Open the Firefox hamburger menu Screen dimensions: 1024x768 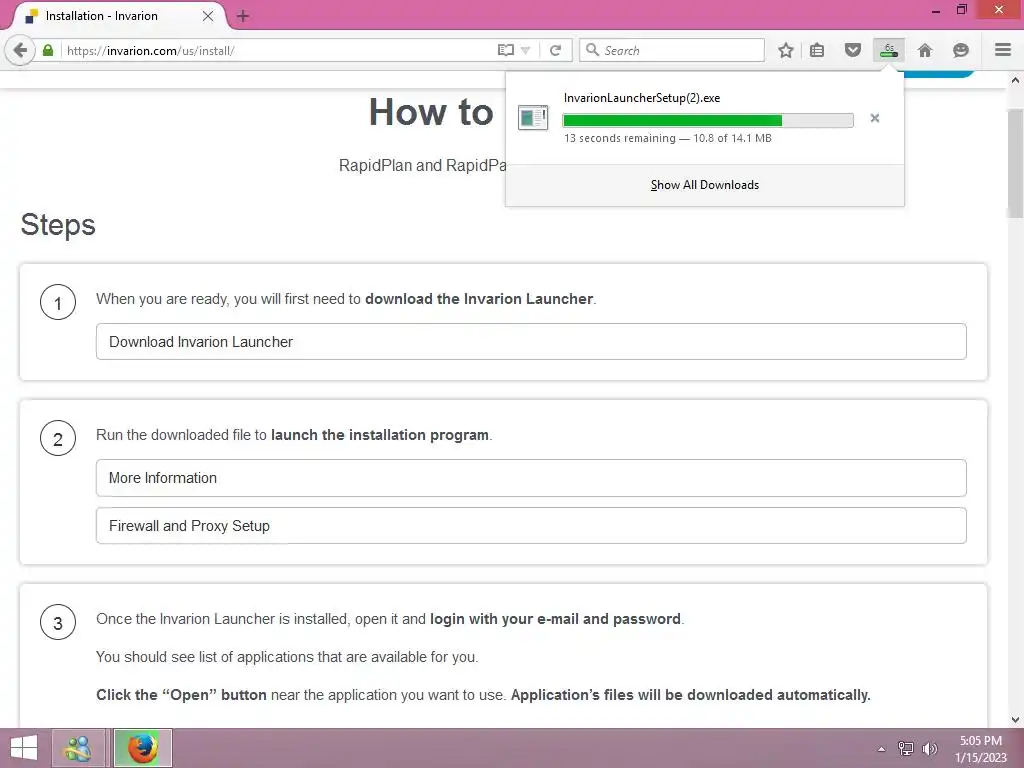point(1003,50)
